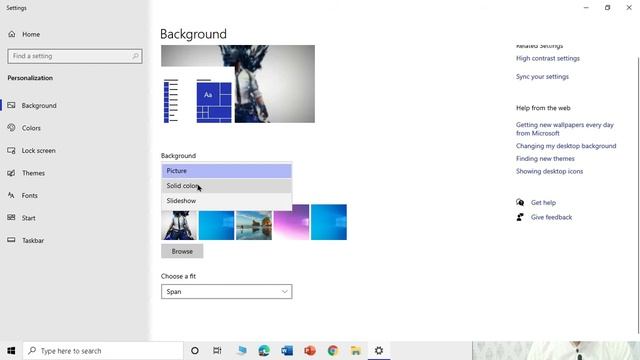Open Task View on the taskbar

217,351
